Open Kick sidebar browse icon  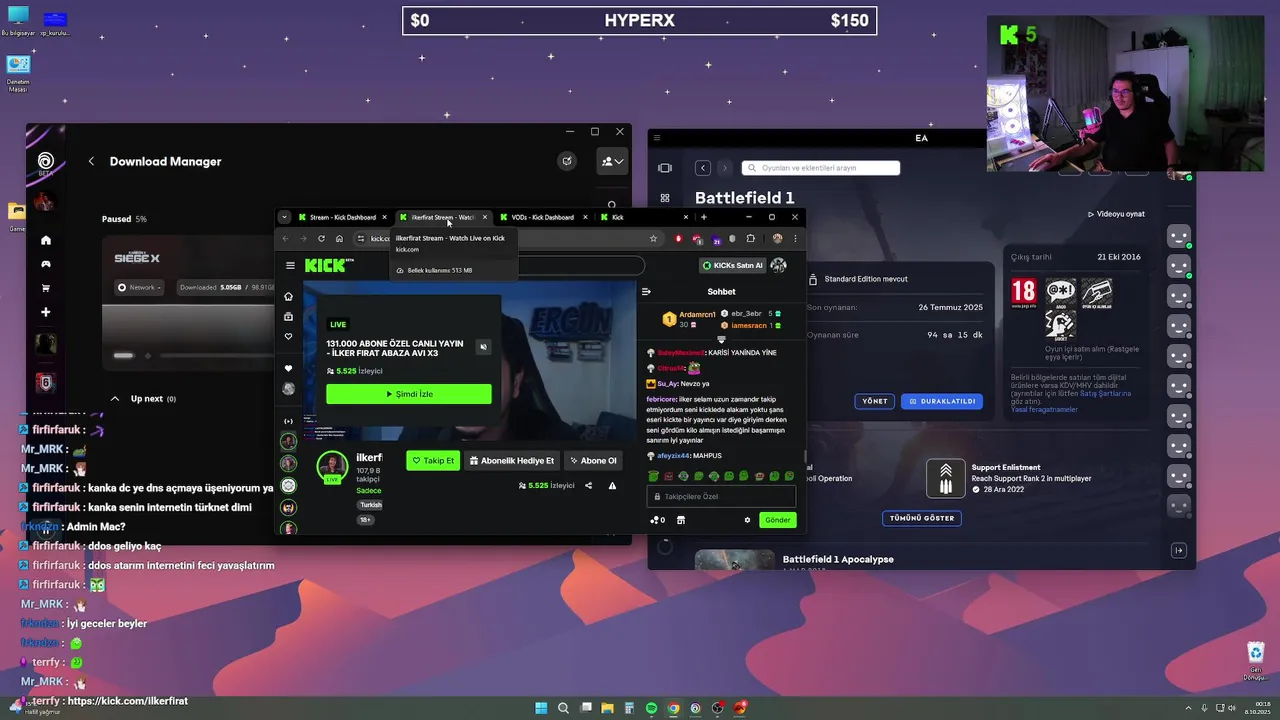[x=289, y=316]
